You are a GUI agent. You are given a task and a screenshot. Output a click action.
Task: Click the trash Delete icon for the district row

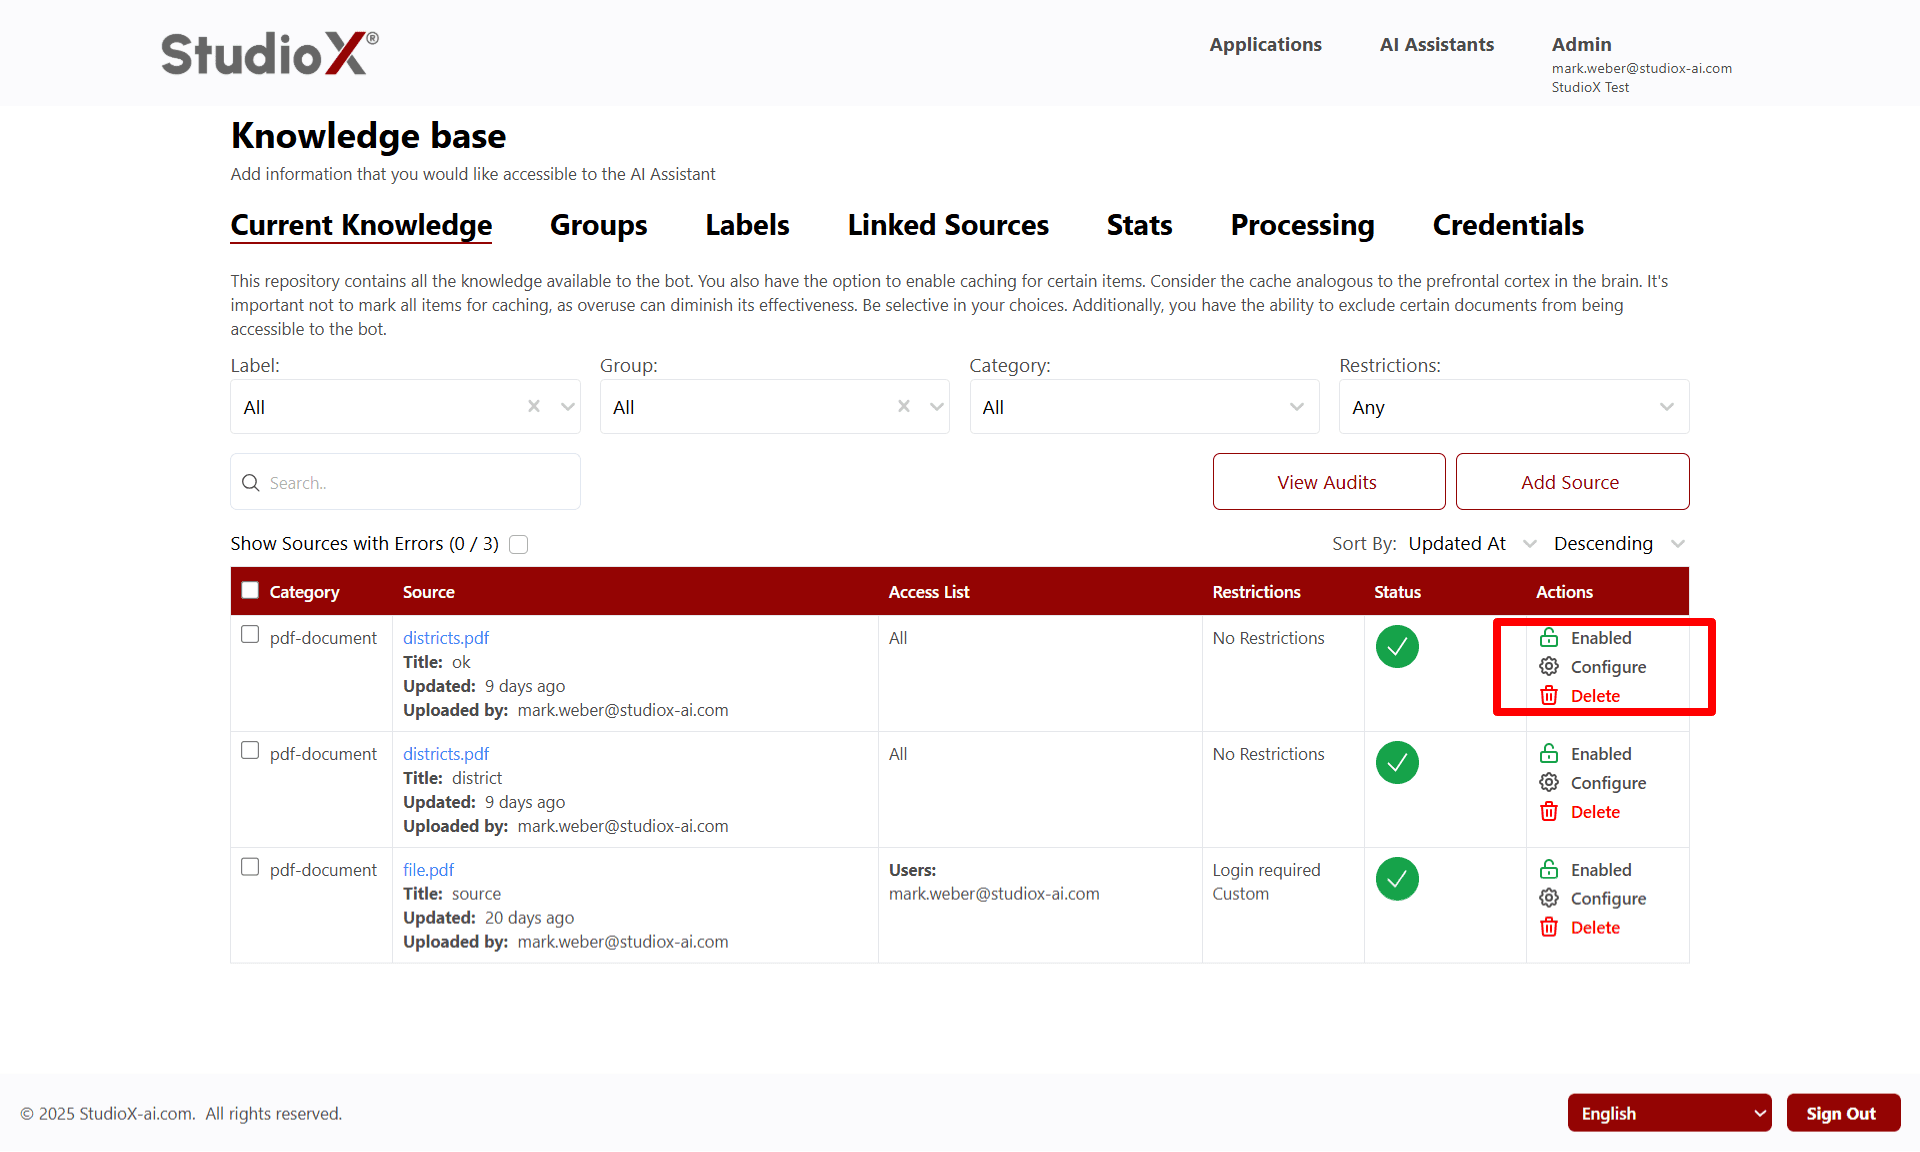1549,811
